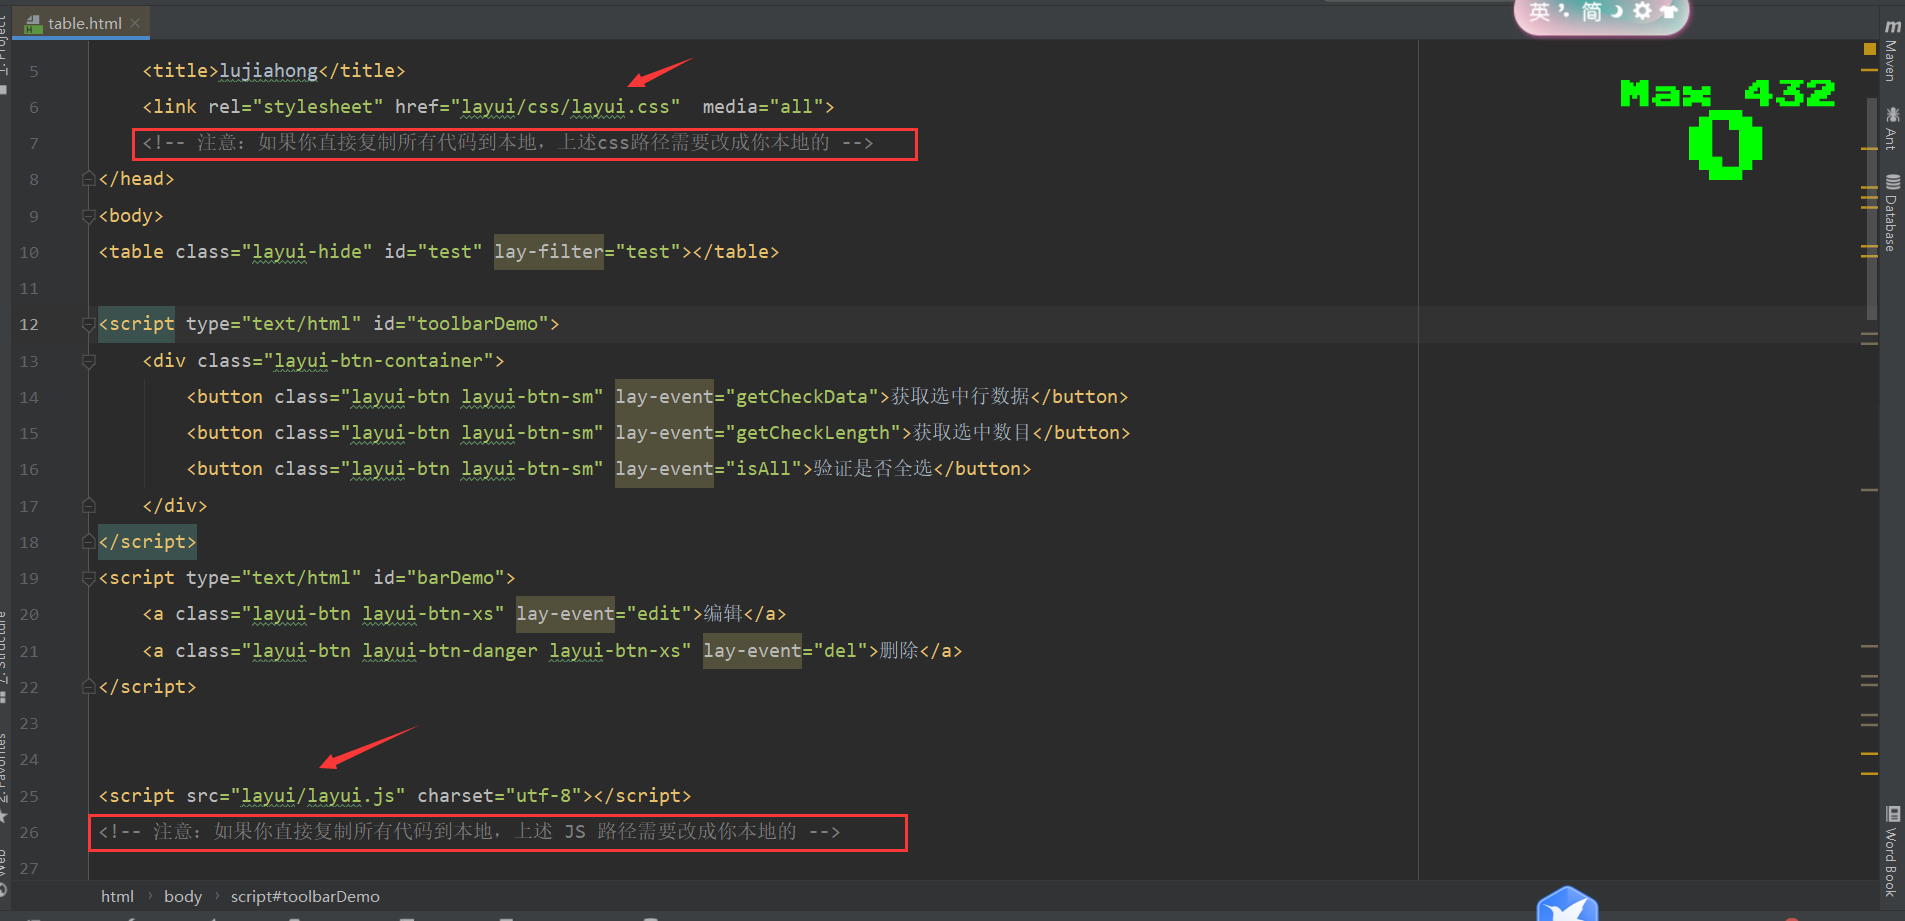Click the shirt skin icon in IME bar
This screenshot has height=921, width=1905.
tap(1668, 11)
